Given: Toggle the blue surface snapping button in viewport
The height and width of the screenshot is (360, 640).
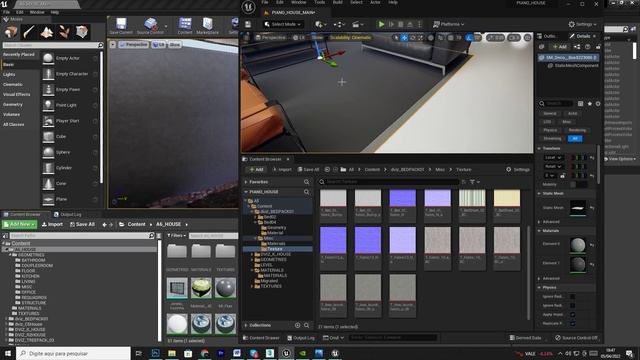Looking at the screenshot, I should coord(469,38).
